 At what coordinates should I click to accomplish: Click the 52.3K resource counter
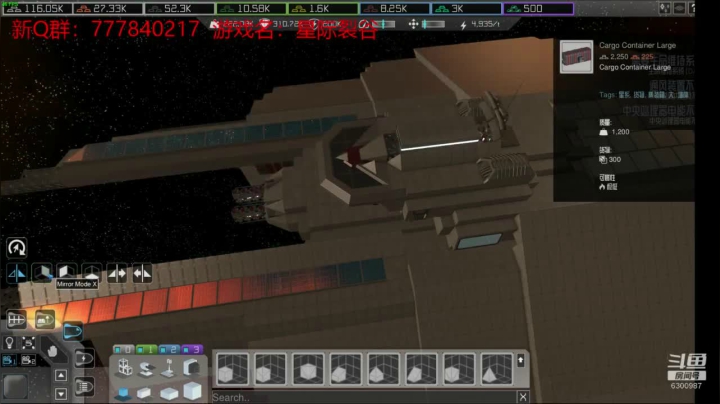(180, 9)
